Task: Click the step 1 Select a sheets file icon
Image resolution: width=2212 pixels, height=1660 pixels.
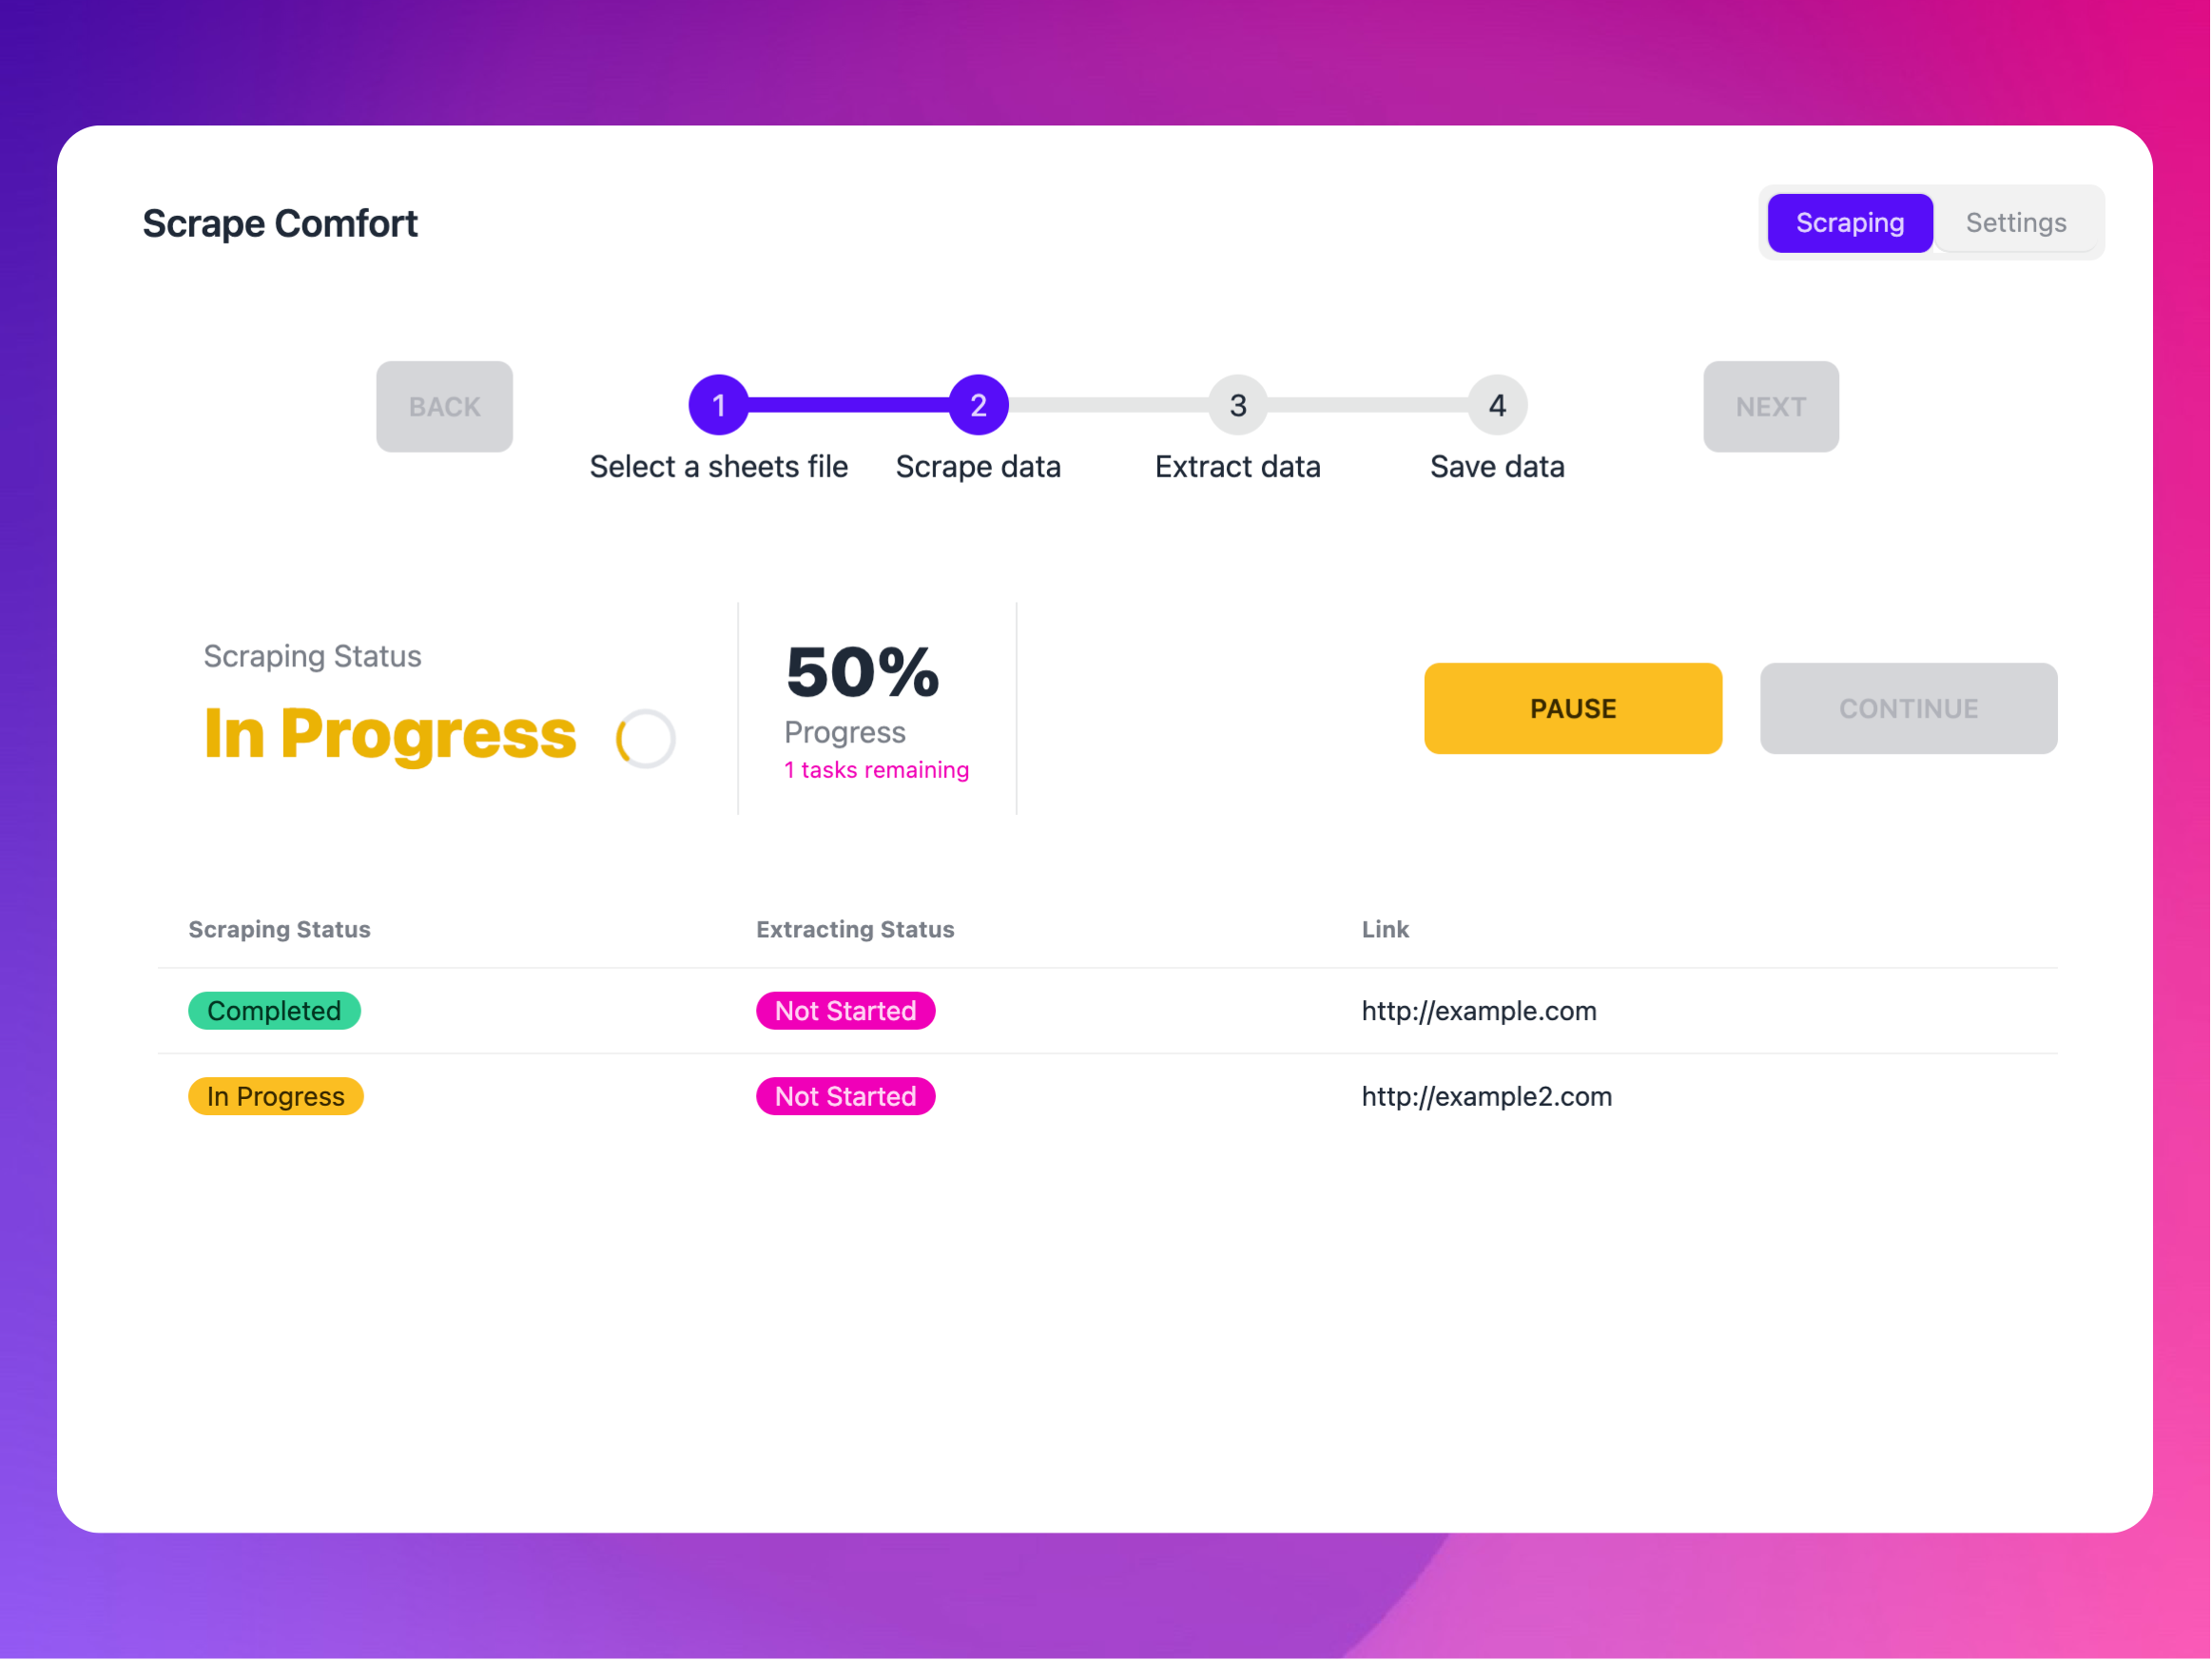Action: coord(719,404)
